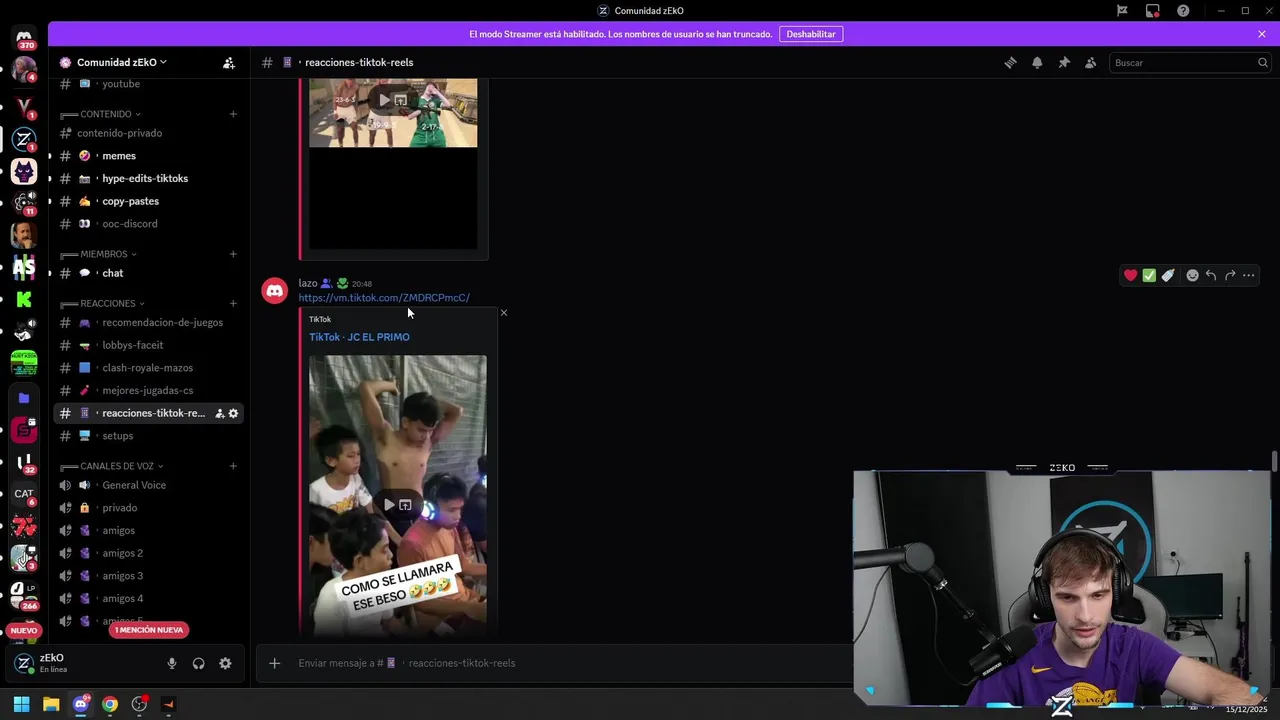Open TikTok · JC EL PRIMO title link
The width and height of the screenshot is (1280, 720).
pyautogui.click(x=359, y=337)
